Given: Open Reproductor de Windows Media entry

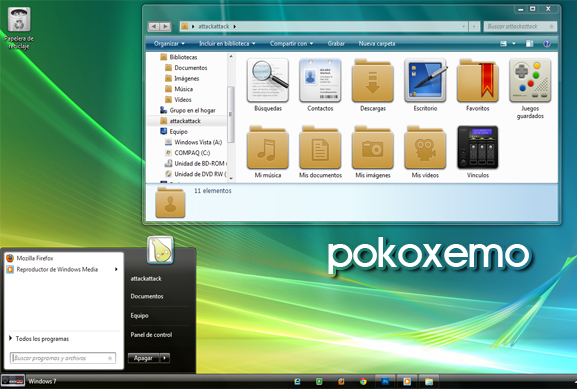Looking at the screenshot, I should click(57, 269).
